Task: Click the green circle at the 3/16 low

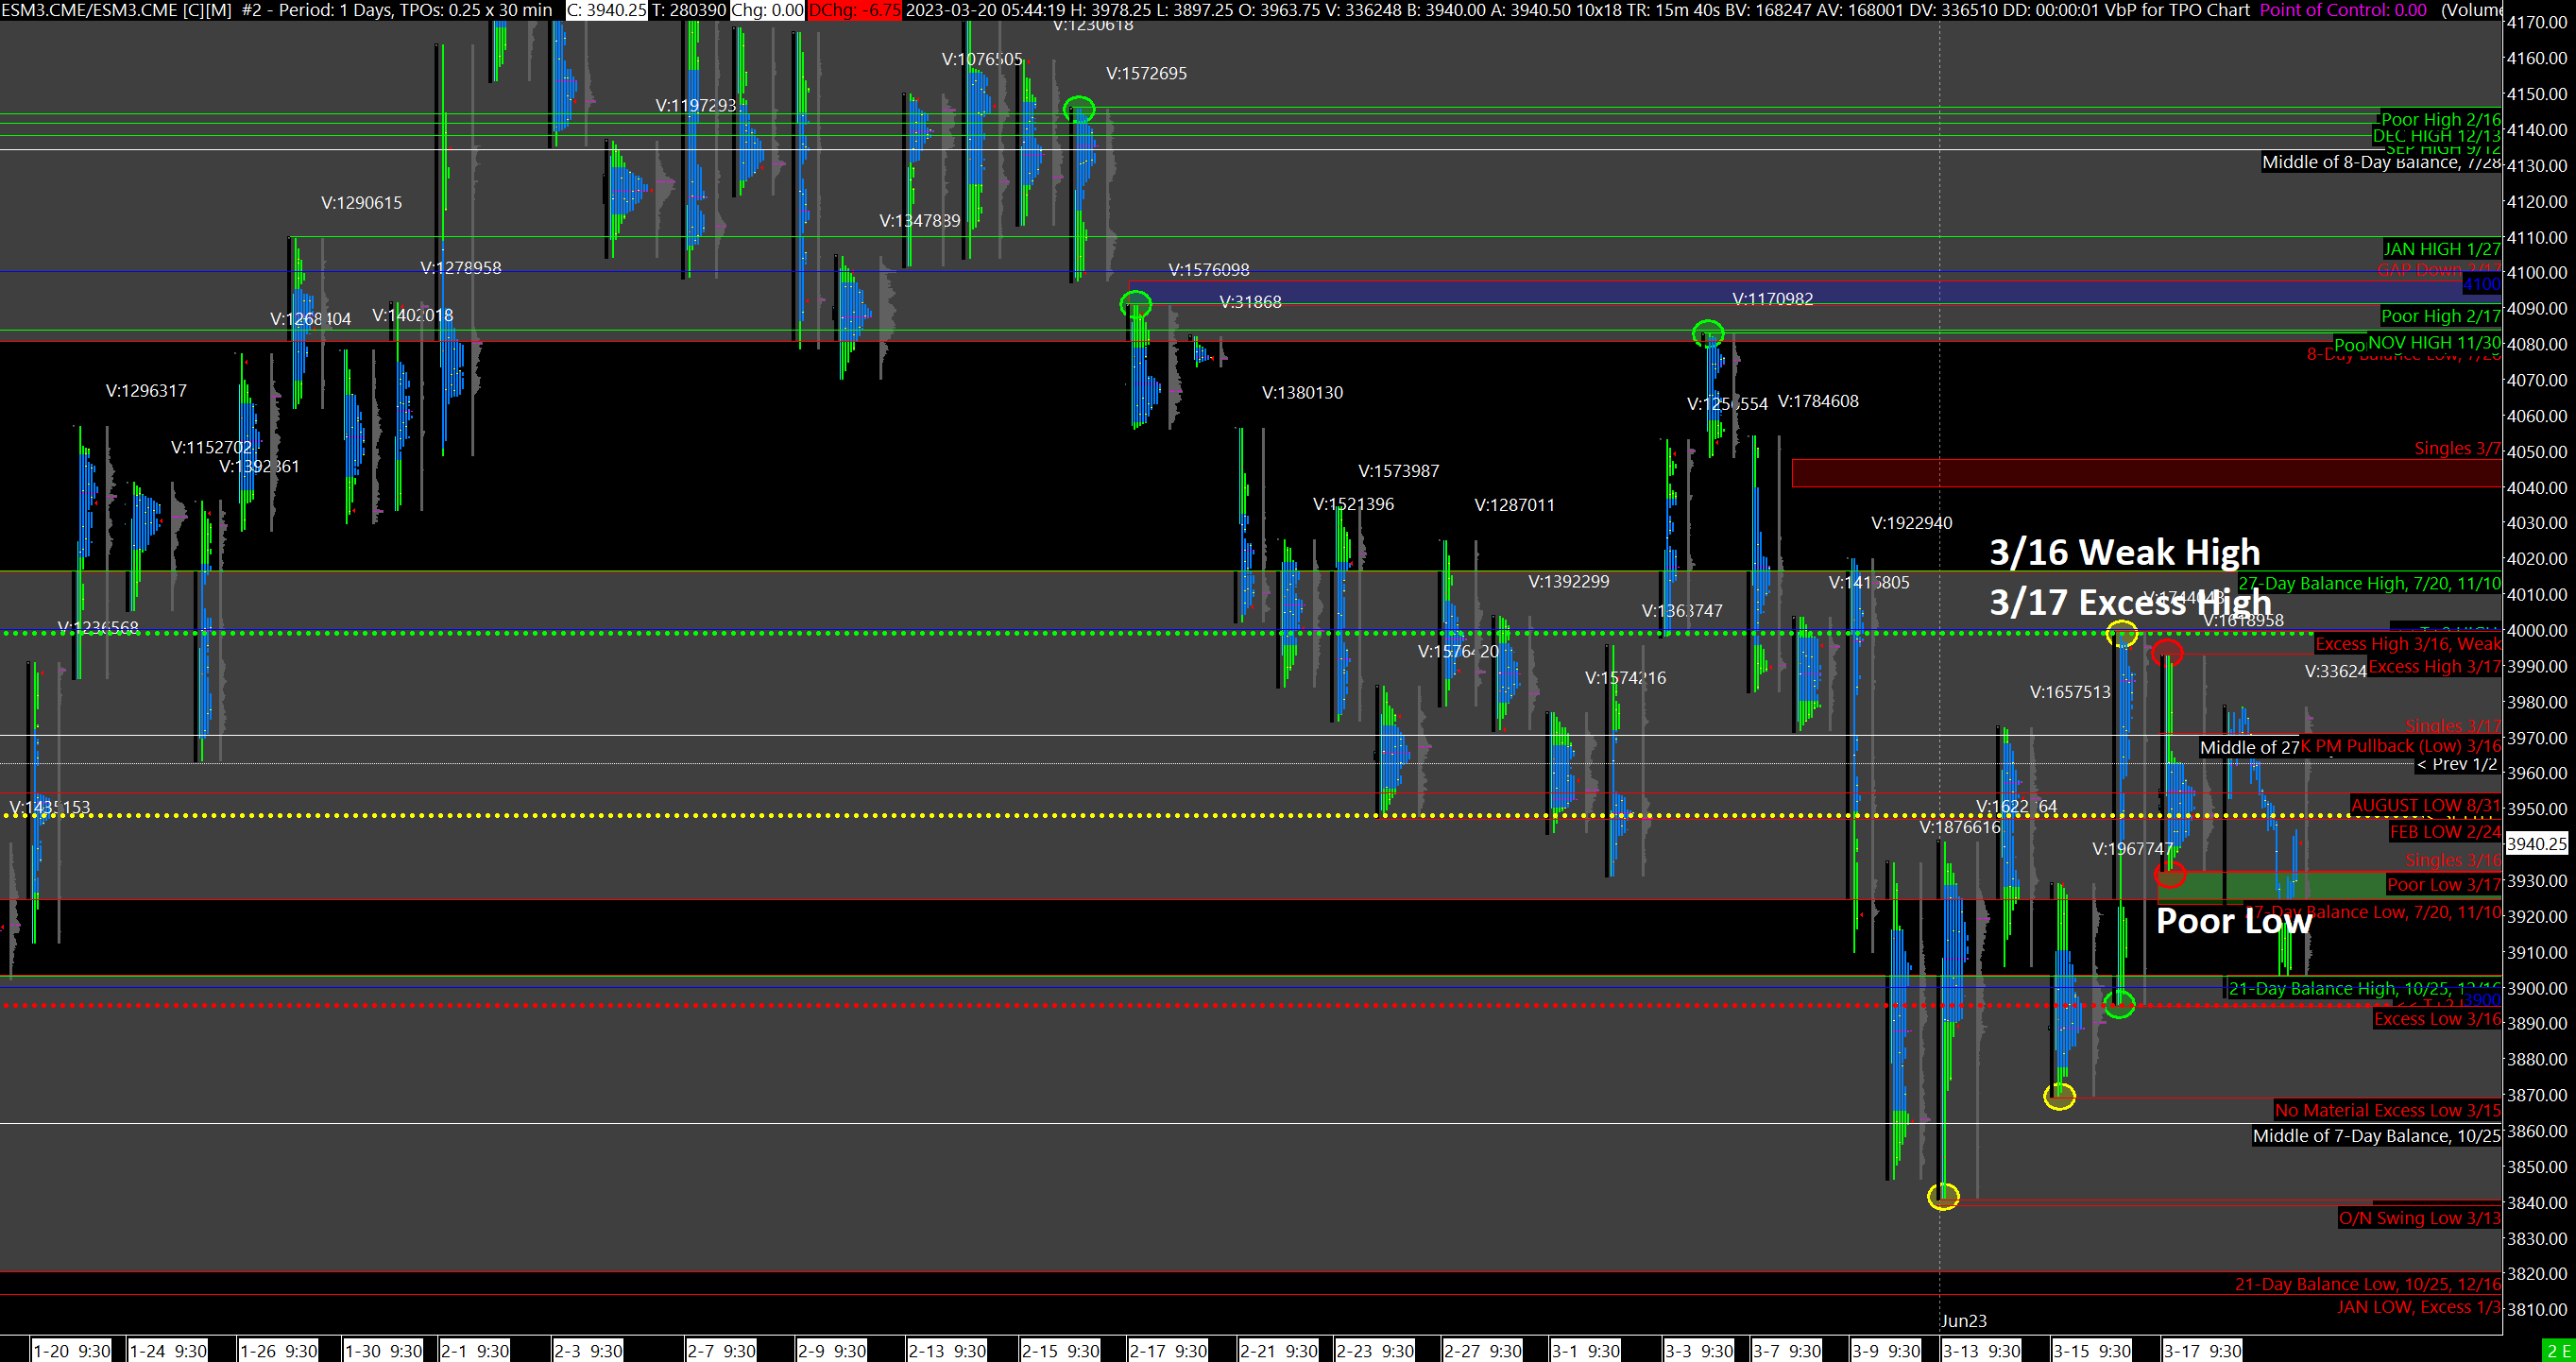Action: point(2119,1004)
